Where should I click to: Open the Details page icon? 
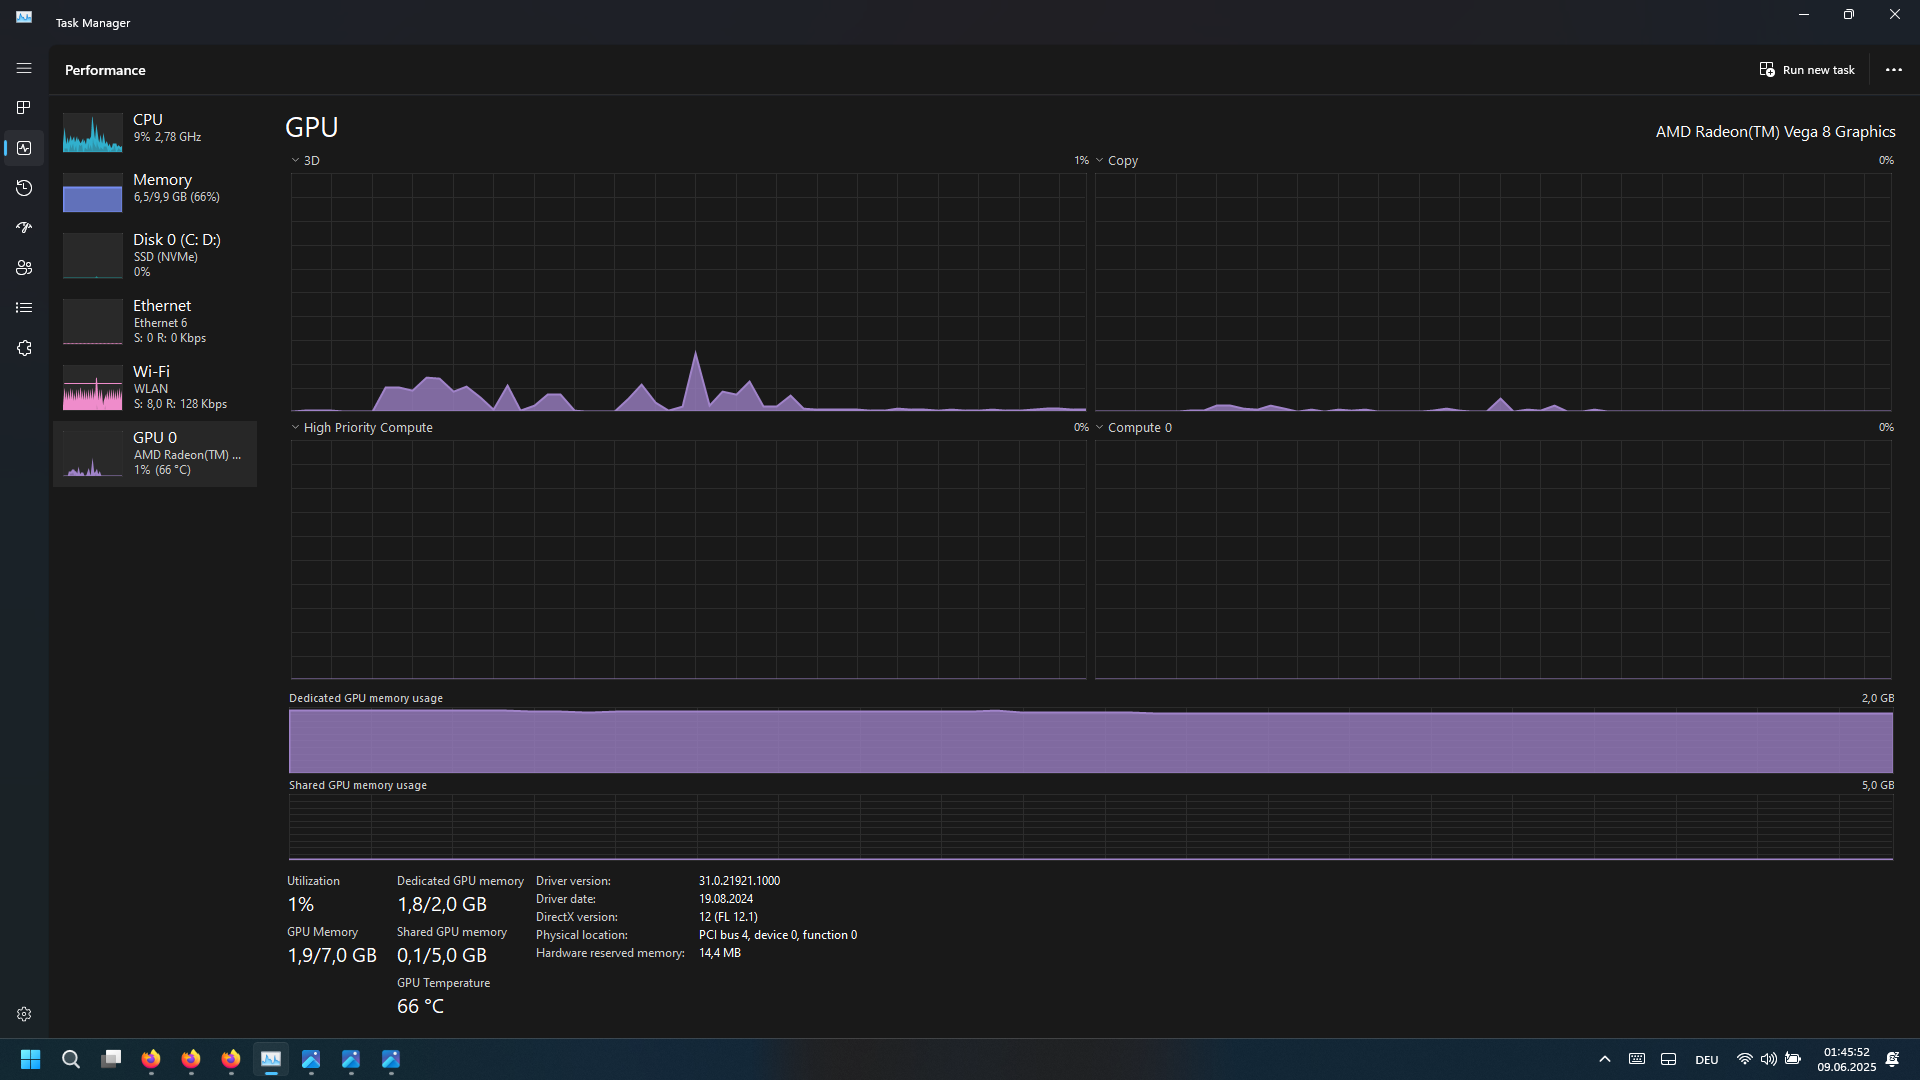pos(24,308)
